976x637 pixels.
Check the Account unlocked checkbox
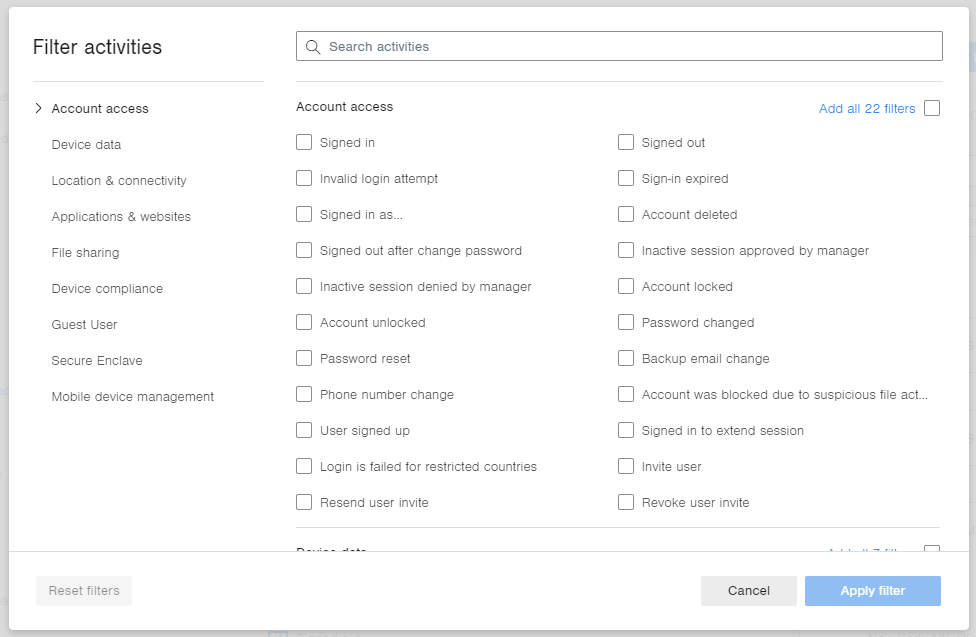[x=304, y=323]
